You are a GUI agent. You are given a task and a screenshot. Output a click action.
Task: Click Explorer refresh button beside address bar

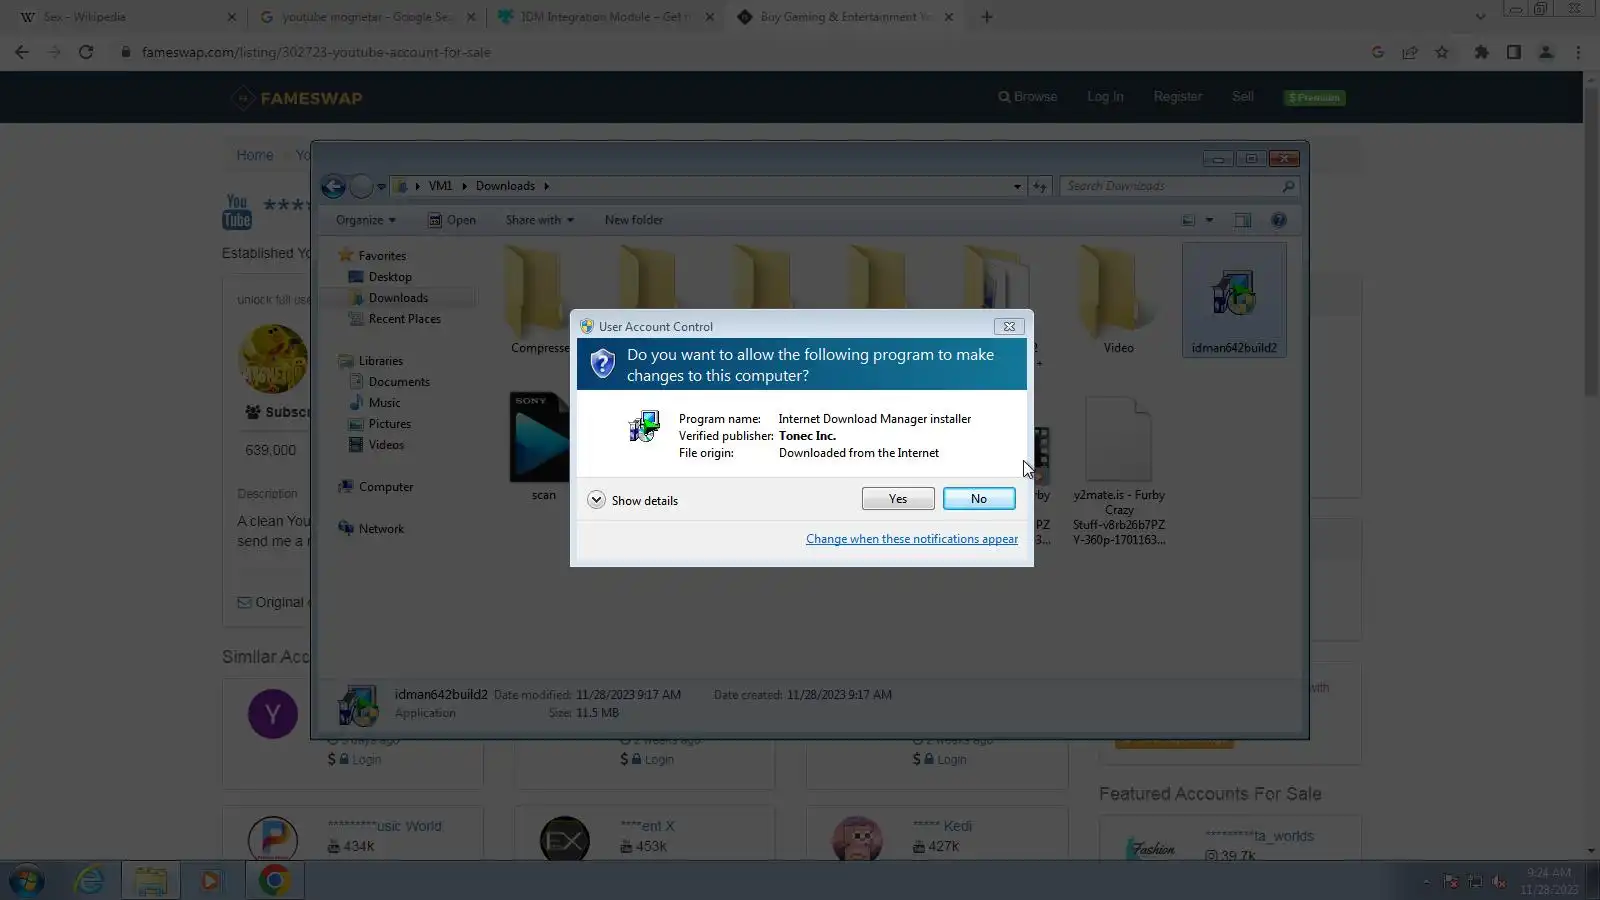click(x=1040, y=187)
